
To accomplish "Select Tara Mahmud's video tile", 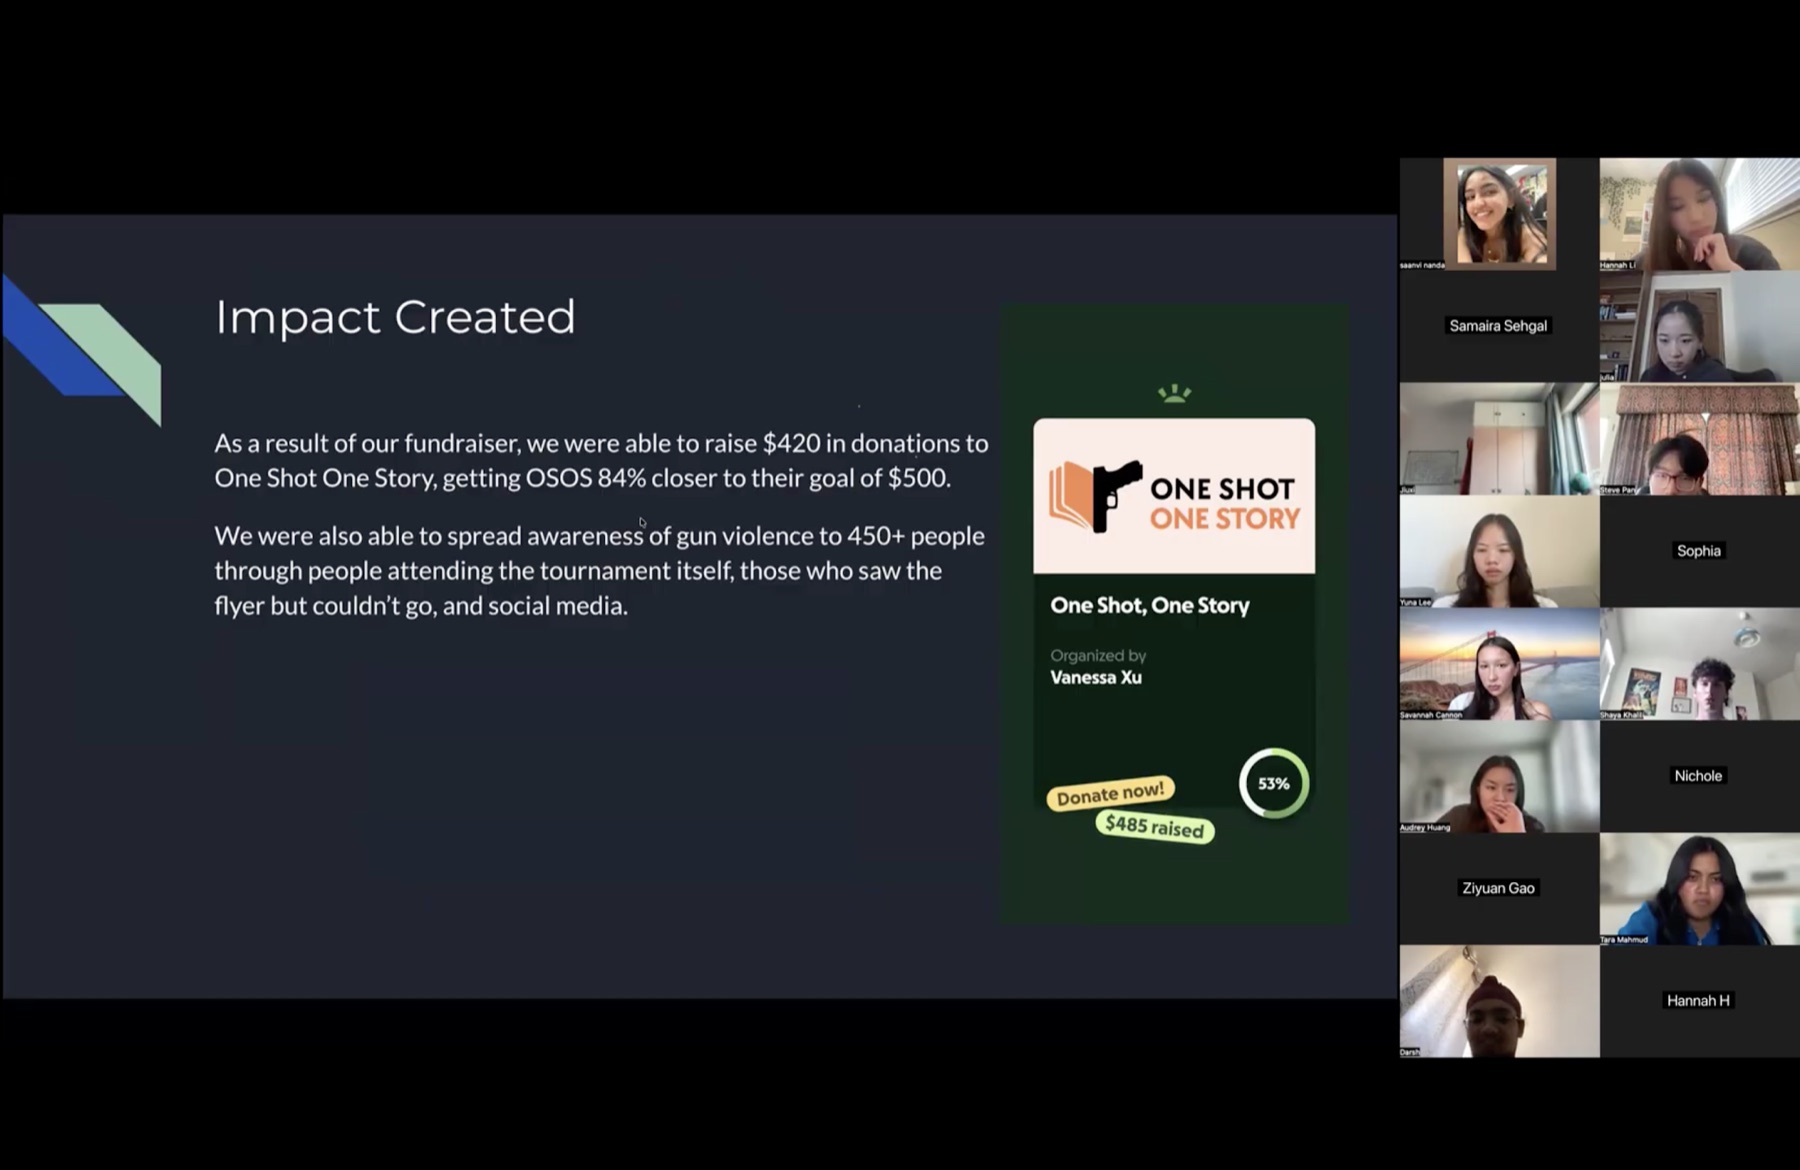I will [x=1700, y=889].
